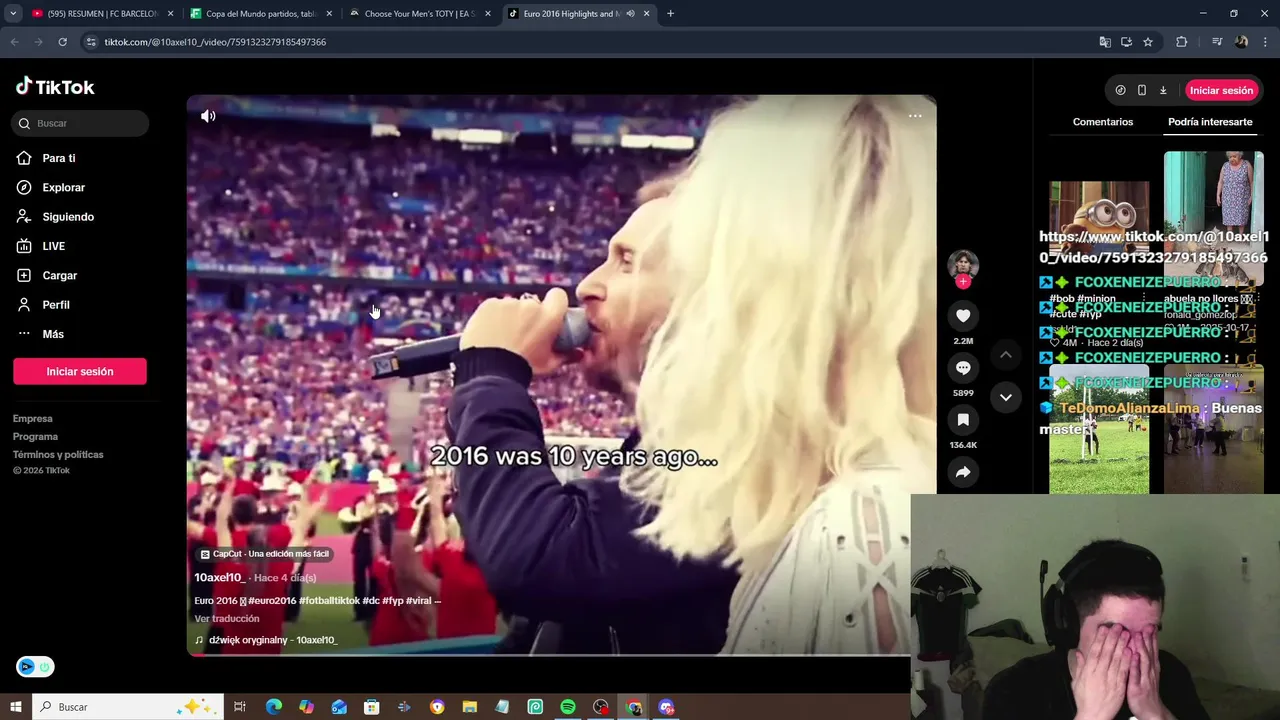Go to next video with down chevron
Image resolution: width=1280 pixels, height=720 pixels.
tap(1006, 397)
